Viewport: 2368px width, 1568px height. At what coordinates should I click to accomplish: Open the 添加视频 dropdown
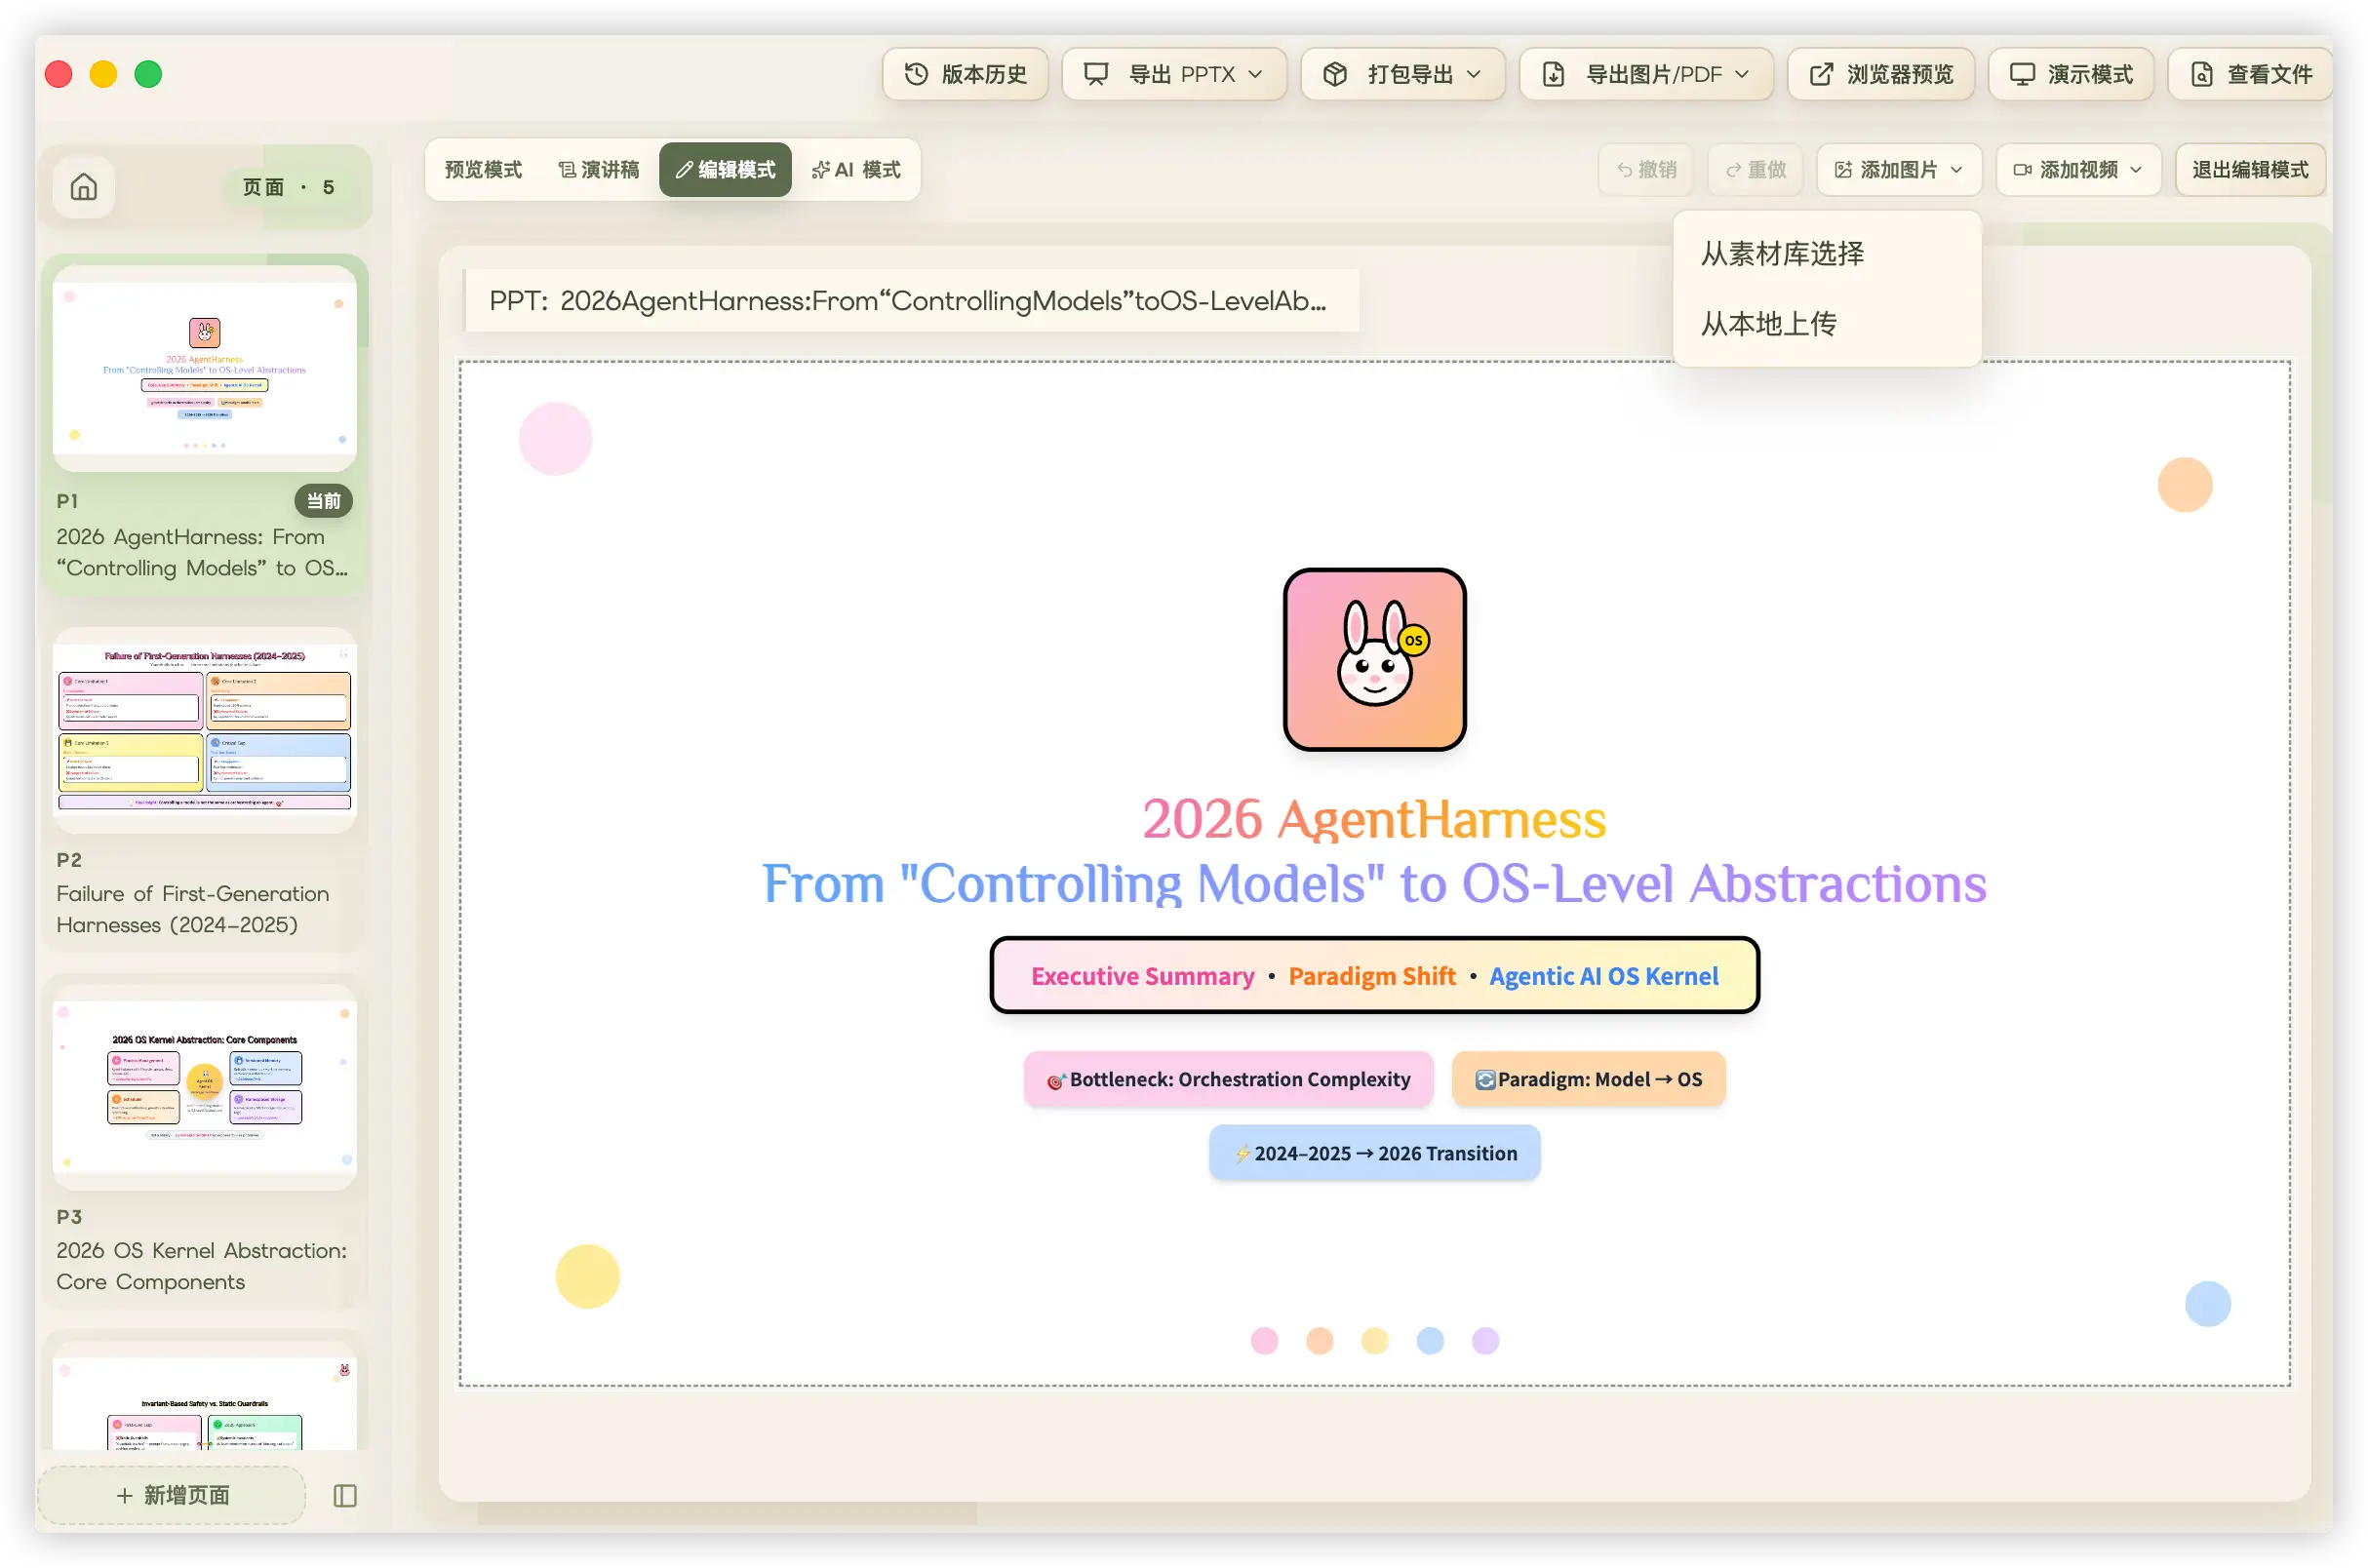click(x=2077, y=170)
